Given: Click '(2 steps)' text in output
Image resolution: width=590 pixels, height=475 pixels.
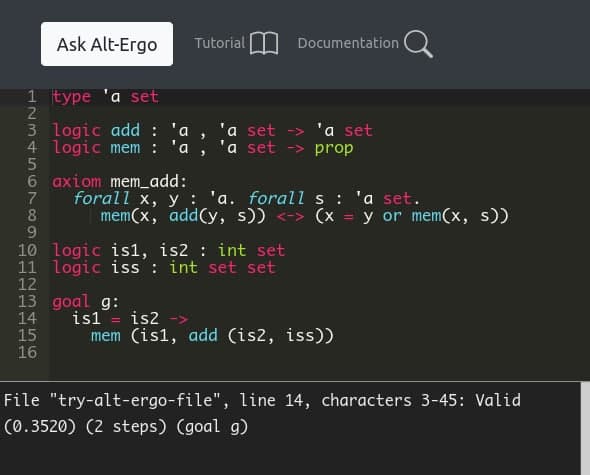Looking at the screenshot, I should pyautogui.click(x=126, y=427).
